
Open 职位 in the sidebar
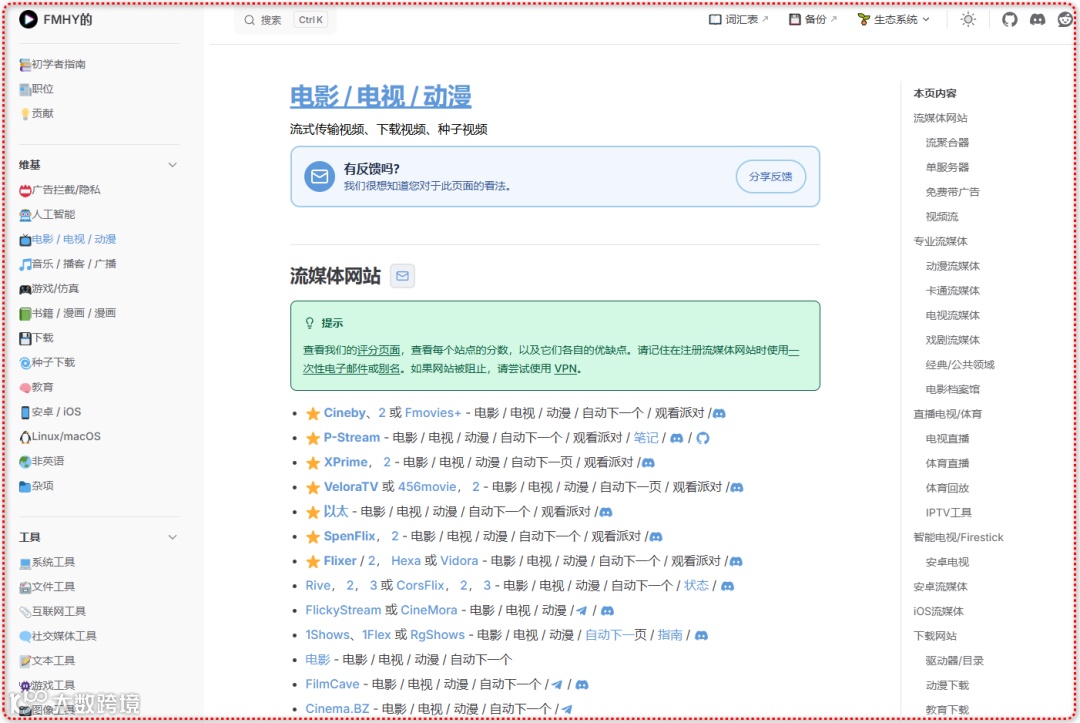pyautogui.click(x=37, y=89)
